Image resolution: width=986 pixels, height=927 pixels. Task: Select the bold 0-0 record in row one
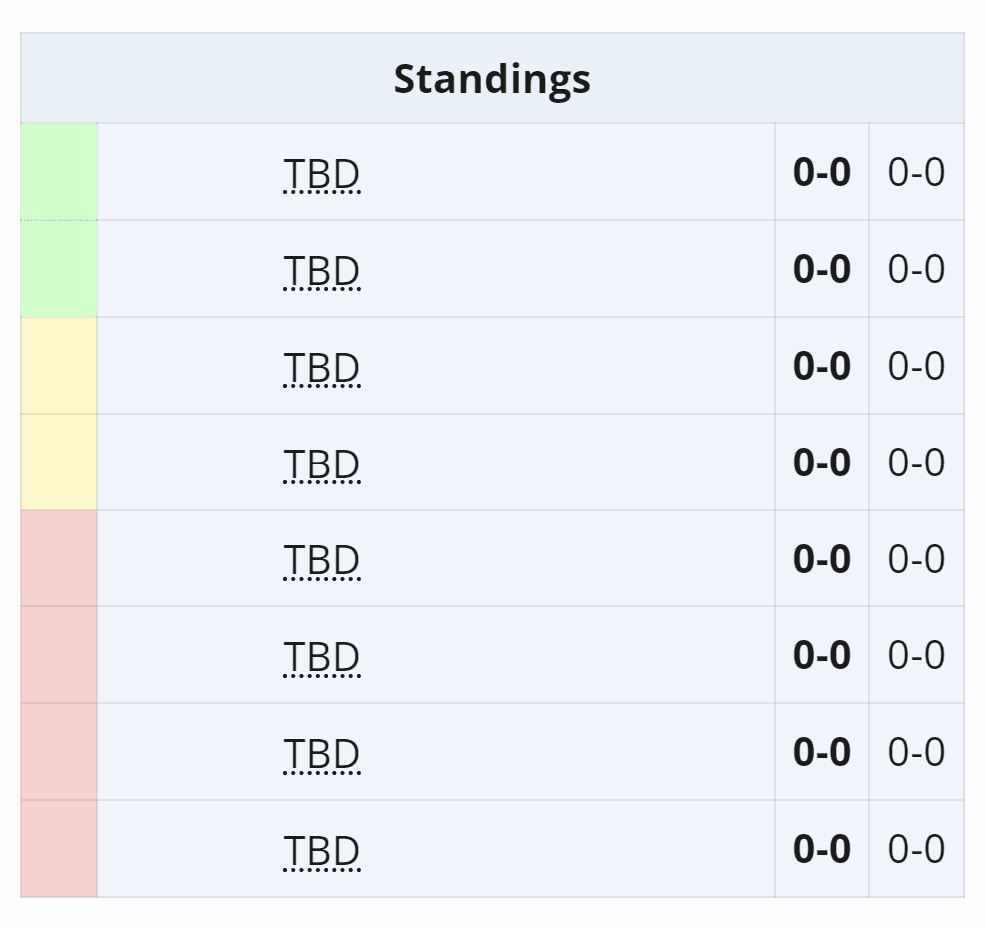pyautogui.click(x=822, y=172)
